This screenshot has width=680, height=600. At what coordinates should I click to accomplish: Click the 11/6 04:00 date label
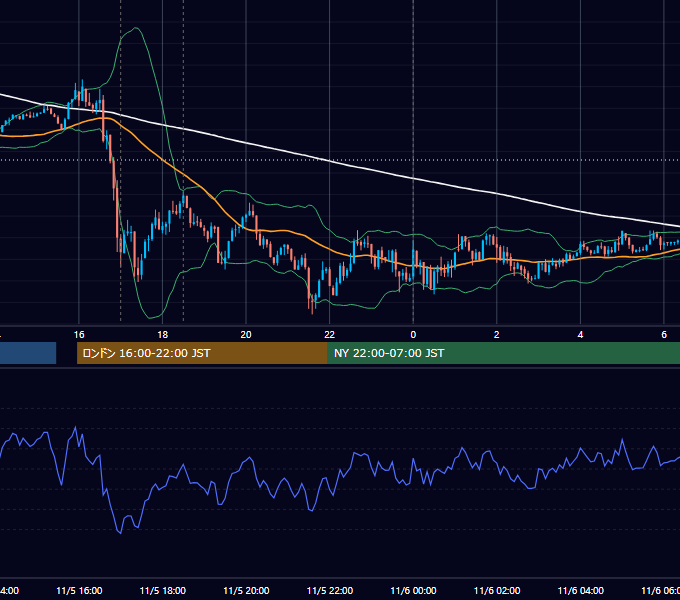tap(581, 590)
